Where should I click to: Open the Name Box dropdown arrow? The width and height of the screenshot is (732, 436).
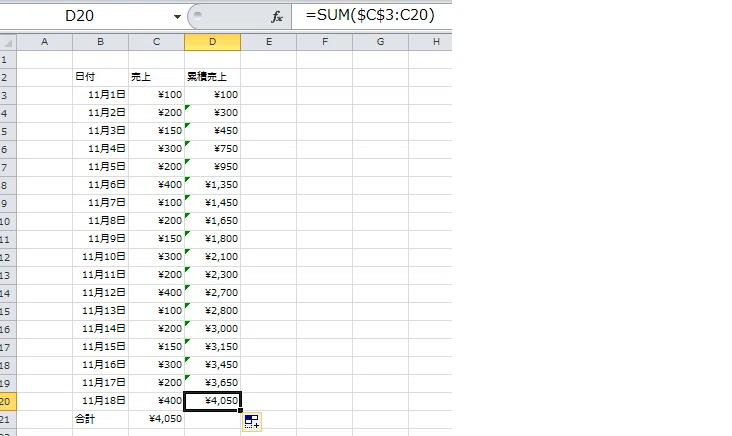177,17
